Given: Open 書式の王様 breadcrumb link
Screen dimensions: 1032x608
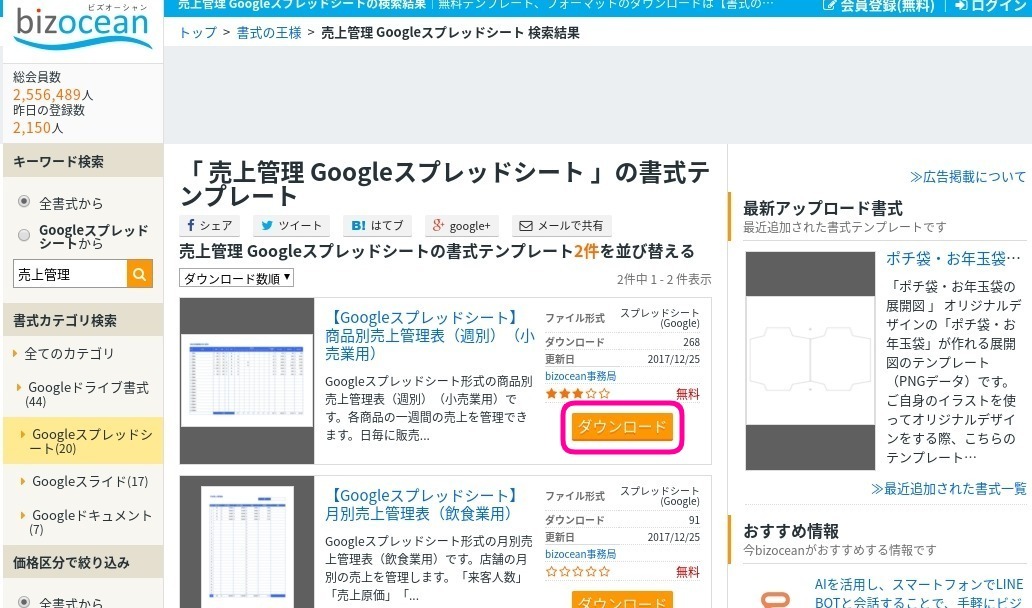Looking at the screenshot, I should (269, 32).
